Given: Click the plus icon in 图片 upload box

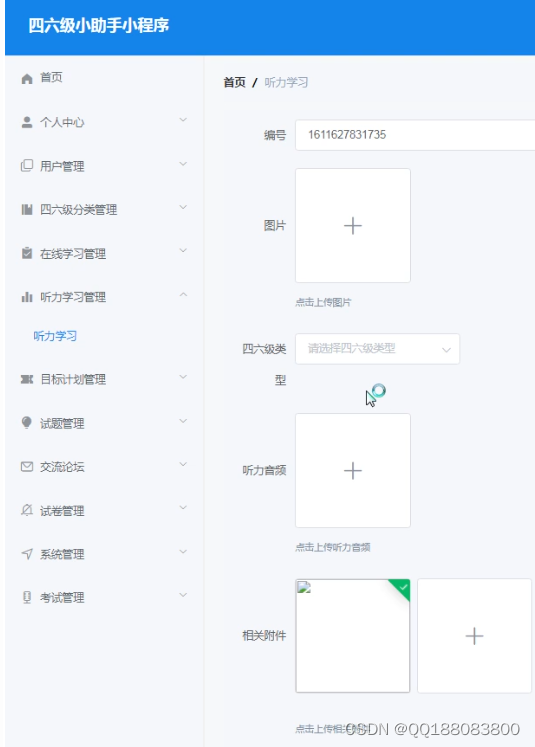Looking at the screenshot, I should tap(353, 226).
